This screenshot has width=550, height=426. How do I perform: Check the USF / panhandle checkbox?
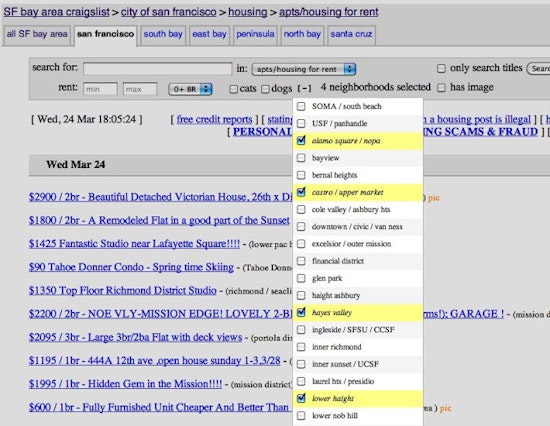pos(301,124)
